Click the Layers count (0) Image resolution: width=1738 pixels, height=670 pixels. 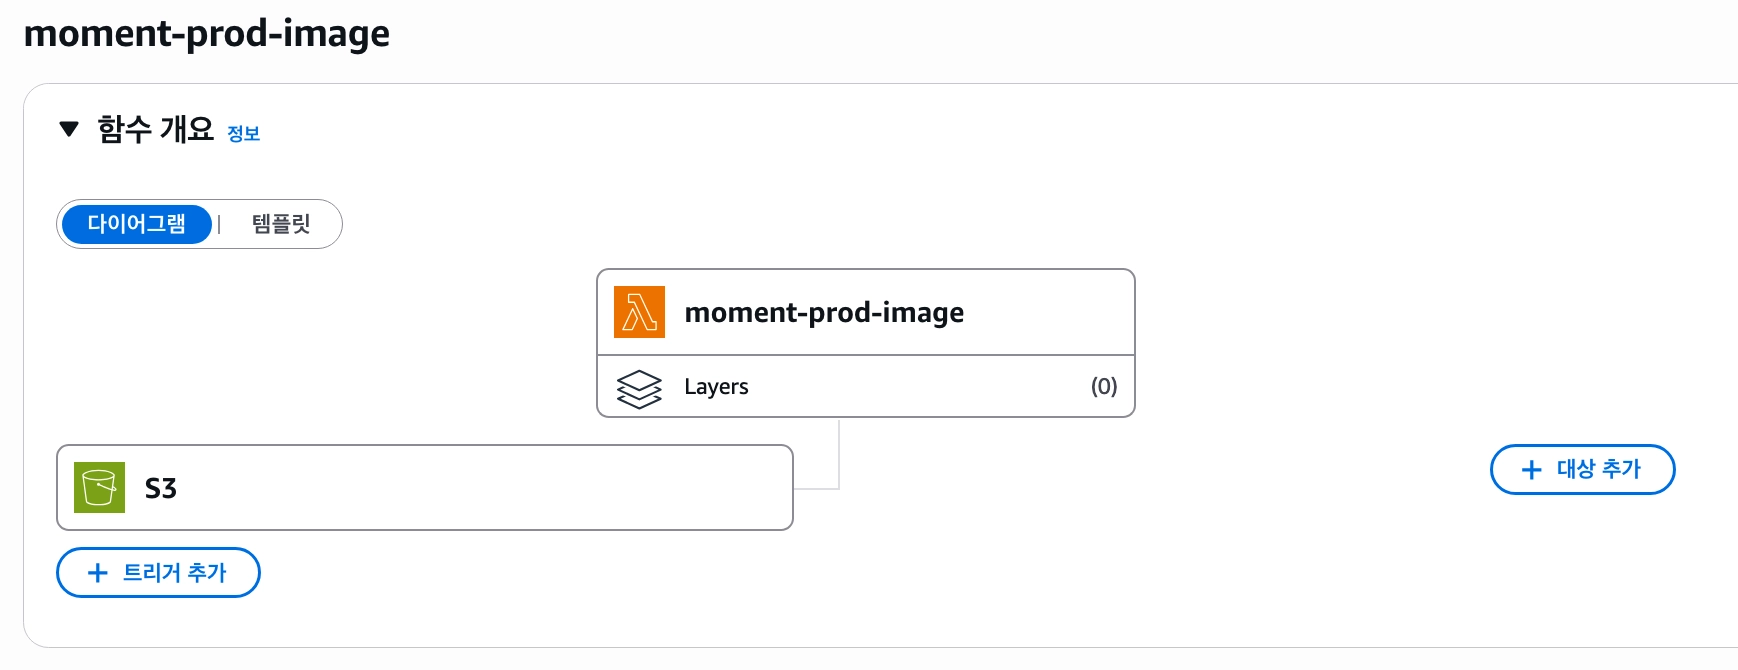click(x=1103, y=387)
